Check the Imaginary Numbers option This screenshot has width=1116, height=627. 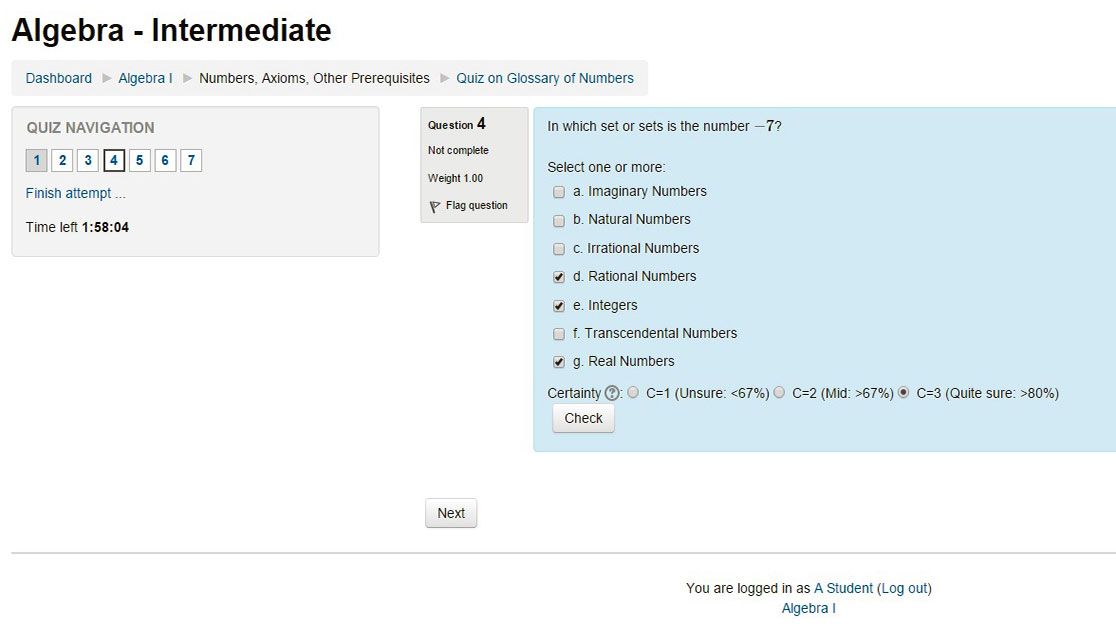tap(558, 191)
